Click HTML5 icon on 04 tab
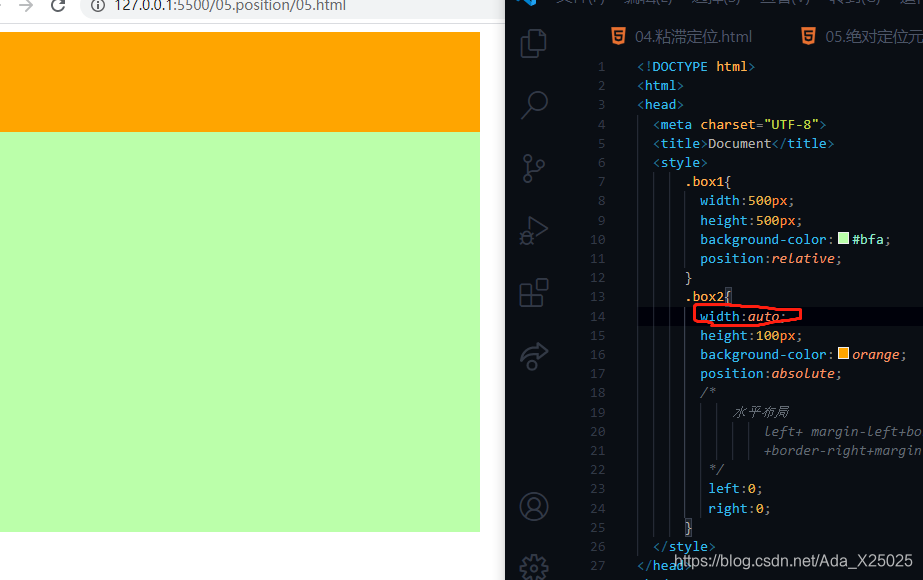Viewport: 923px width, 580px height. click(x=618, y=37)
